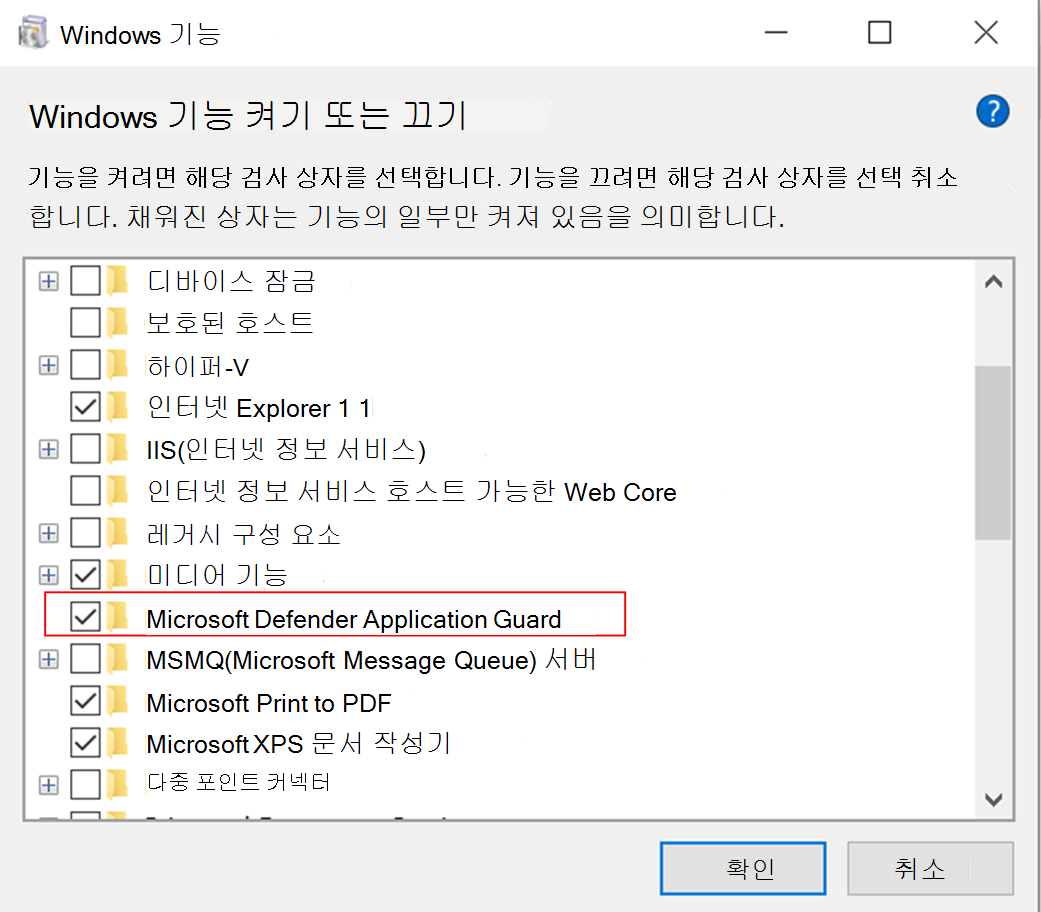
Task: Select the 레거시 구성 요소 label
Action: tap(243, 534)
